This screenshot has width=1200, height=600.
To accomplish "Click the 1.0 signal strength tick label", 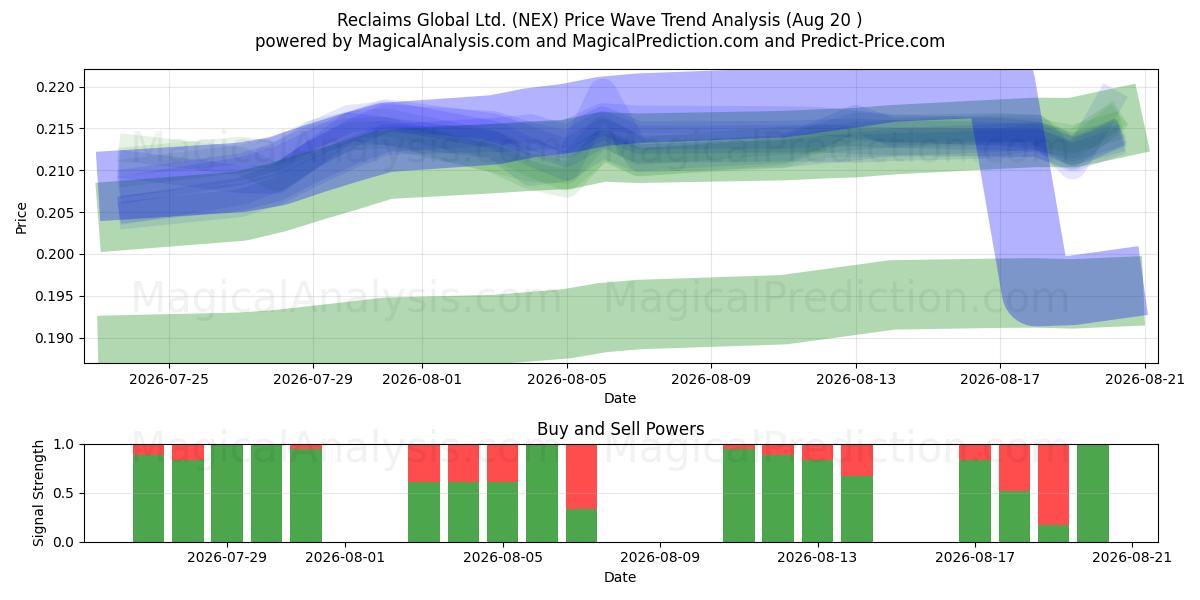I will [66, 444].
